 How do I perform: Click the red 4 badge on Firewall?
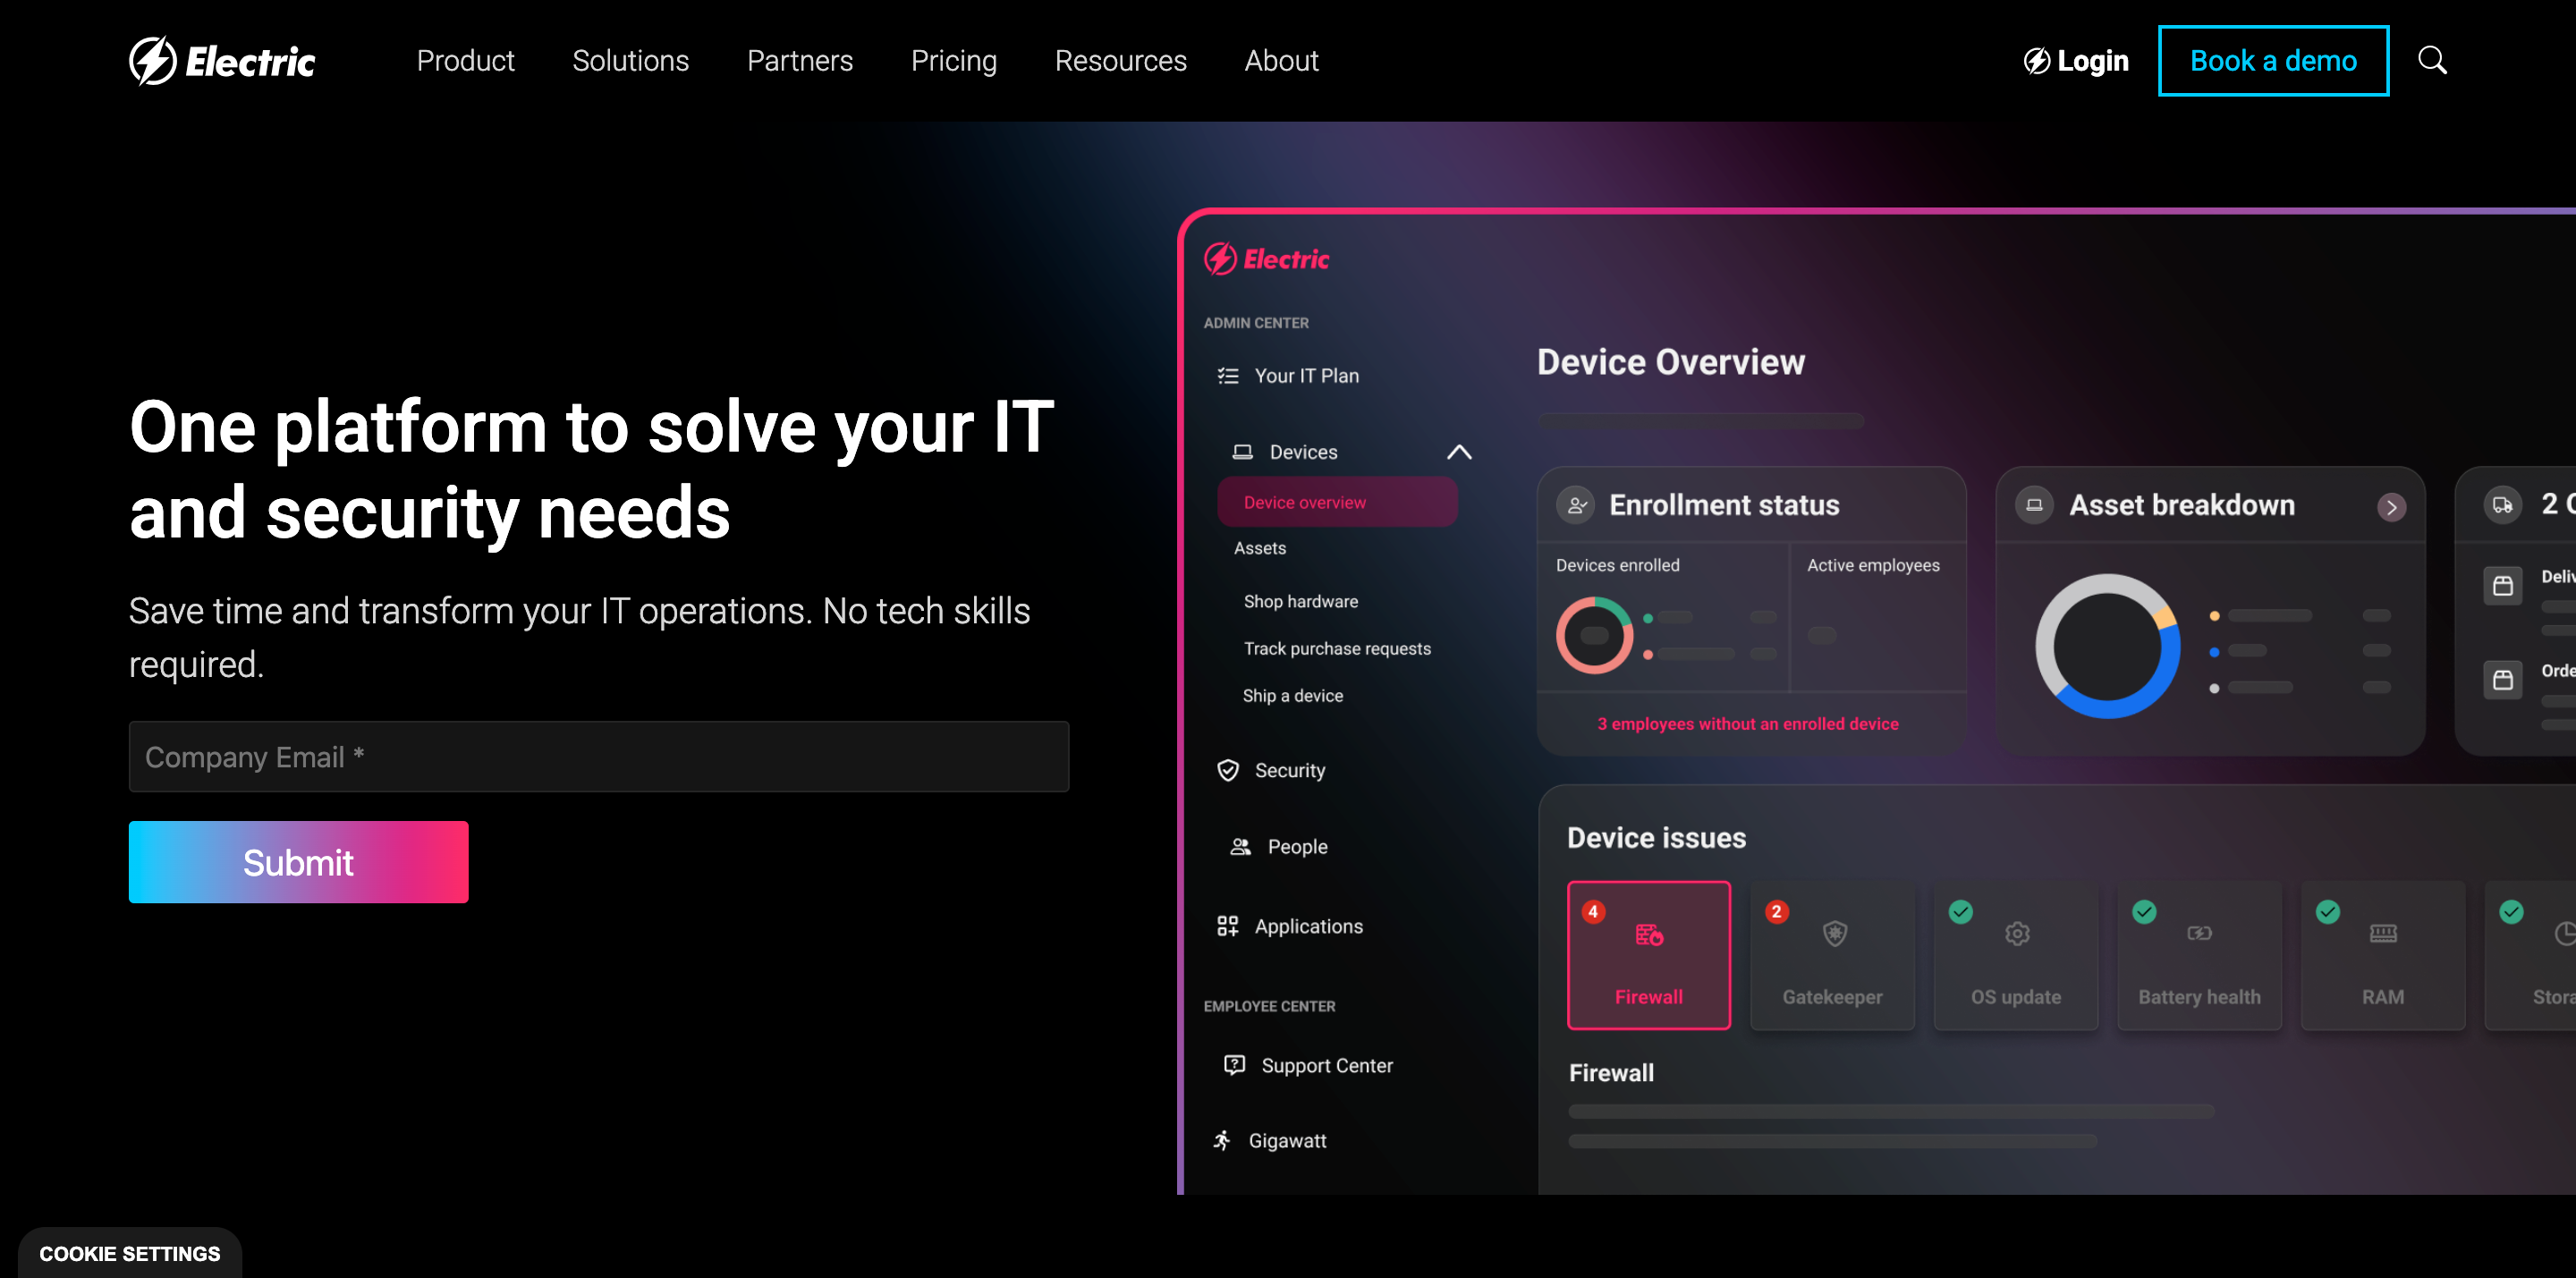tap(1594, 912)
